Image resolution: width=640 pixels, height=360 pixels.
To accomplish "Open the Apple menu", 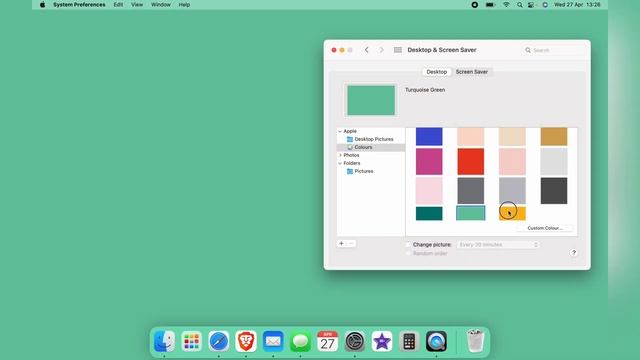I will [42, 5].
